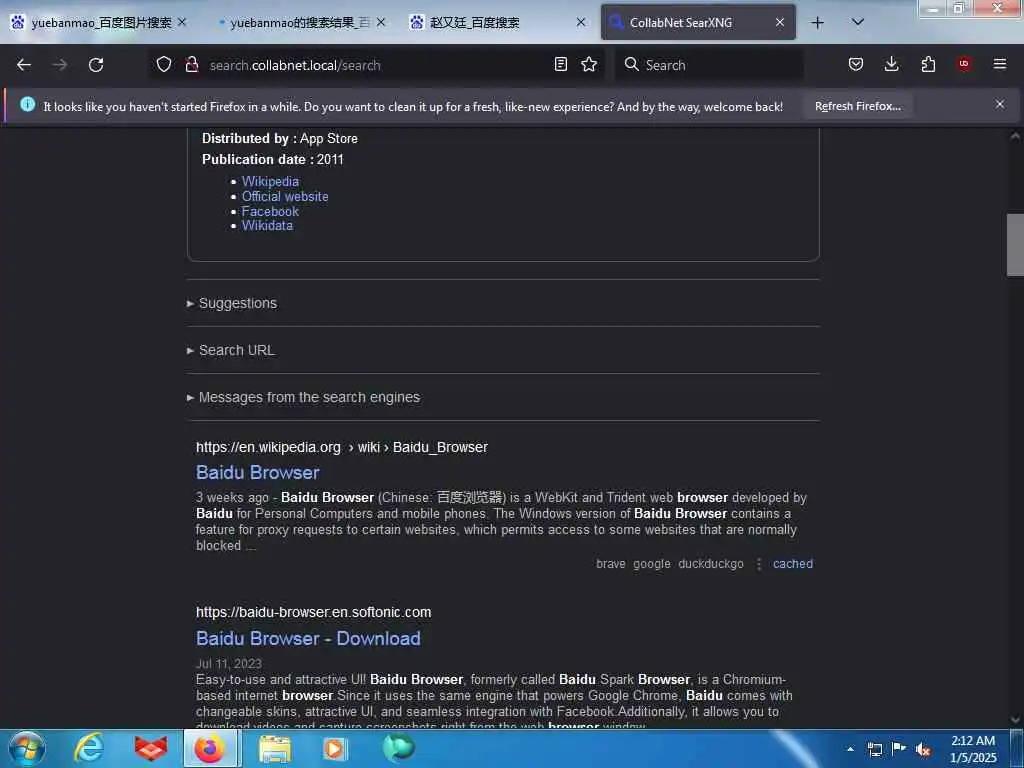List all tabs with the chevron

coord(858,22)
